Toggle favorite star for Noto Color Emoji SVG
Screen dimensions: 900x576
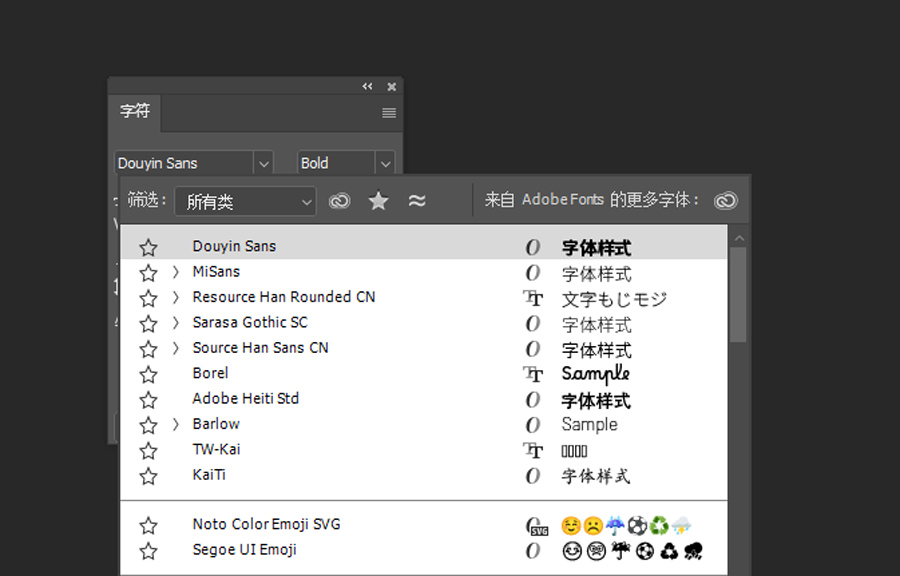149,525
